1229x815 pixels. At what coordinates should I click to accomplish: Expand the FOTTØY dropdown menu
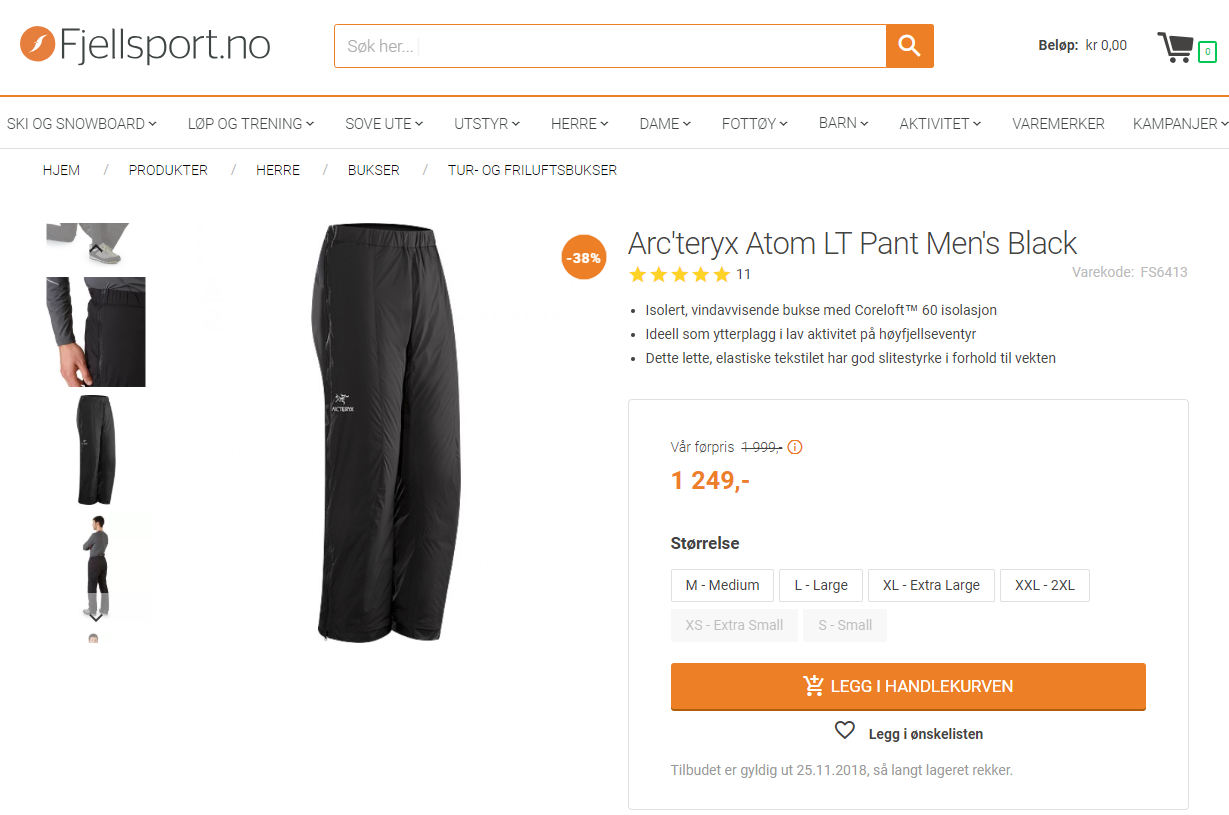coord(755,124)
